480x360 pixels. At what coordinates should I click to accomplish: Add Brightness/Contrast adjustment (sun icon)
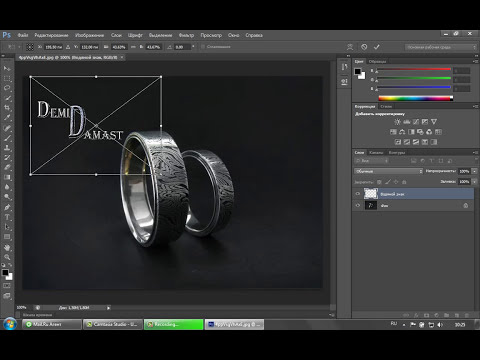click(x=397, y=122)
